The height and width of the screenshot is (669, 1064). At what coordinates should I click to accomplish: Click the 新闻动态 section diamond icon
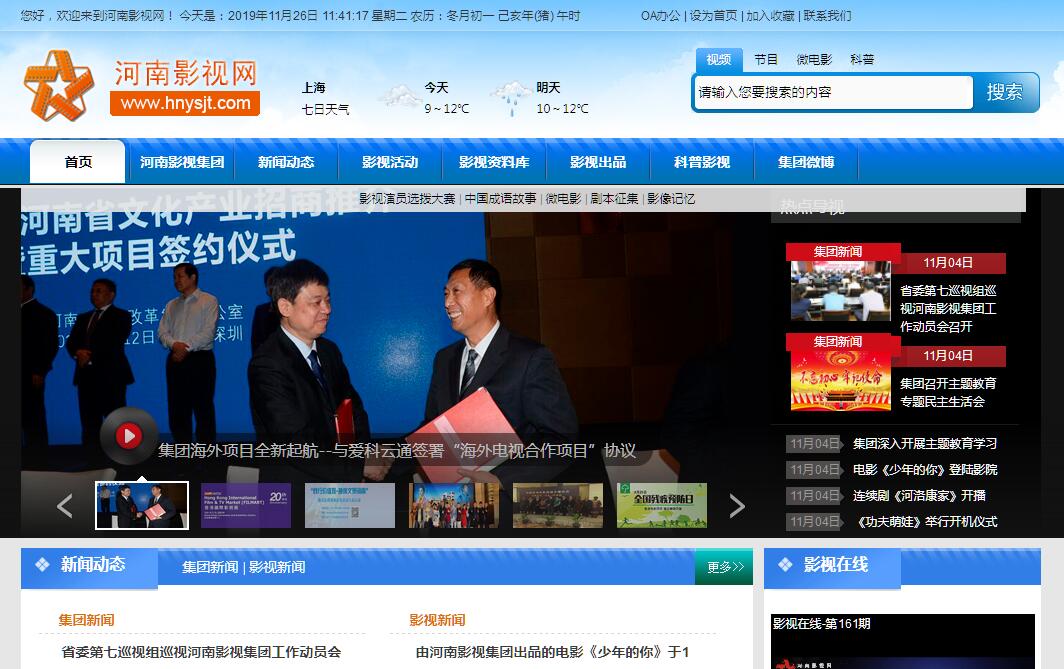(42, 565)
